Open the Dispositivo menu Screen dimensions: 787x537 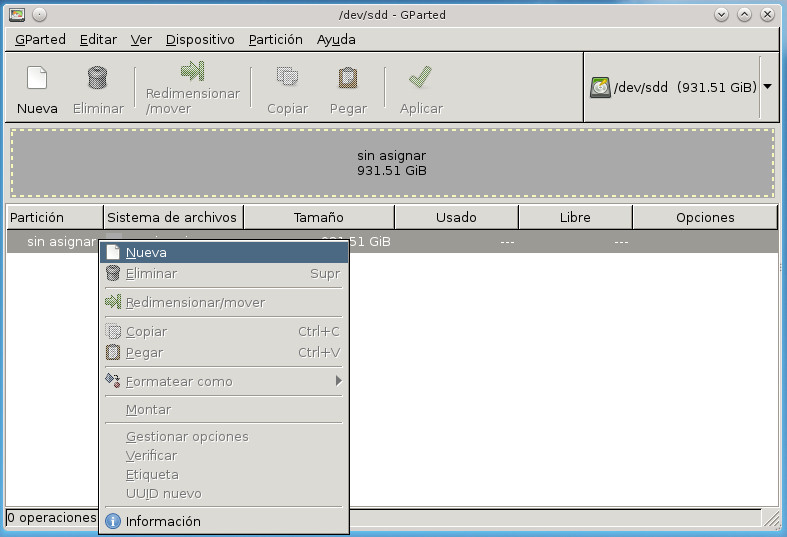click(200, 40)
